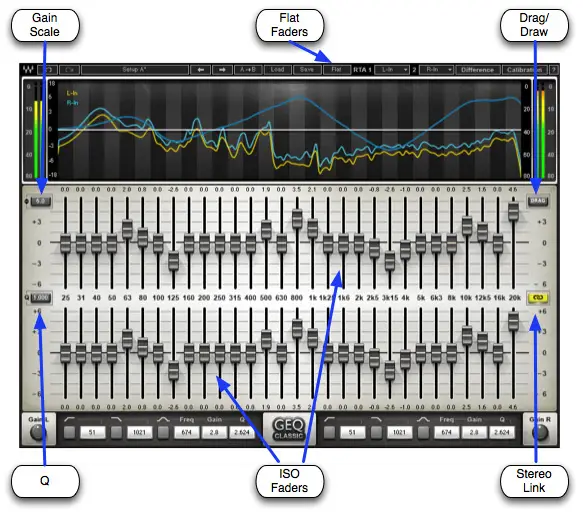Go to the next preset with the right arrow
The height and width of the screenshot is (512, 583).
(222, 70)
